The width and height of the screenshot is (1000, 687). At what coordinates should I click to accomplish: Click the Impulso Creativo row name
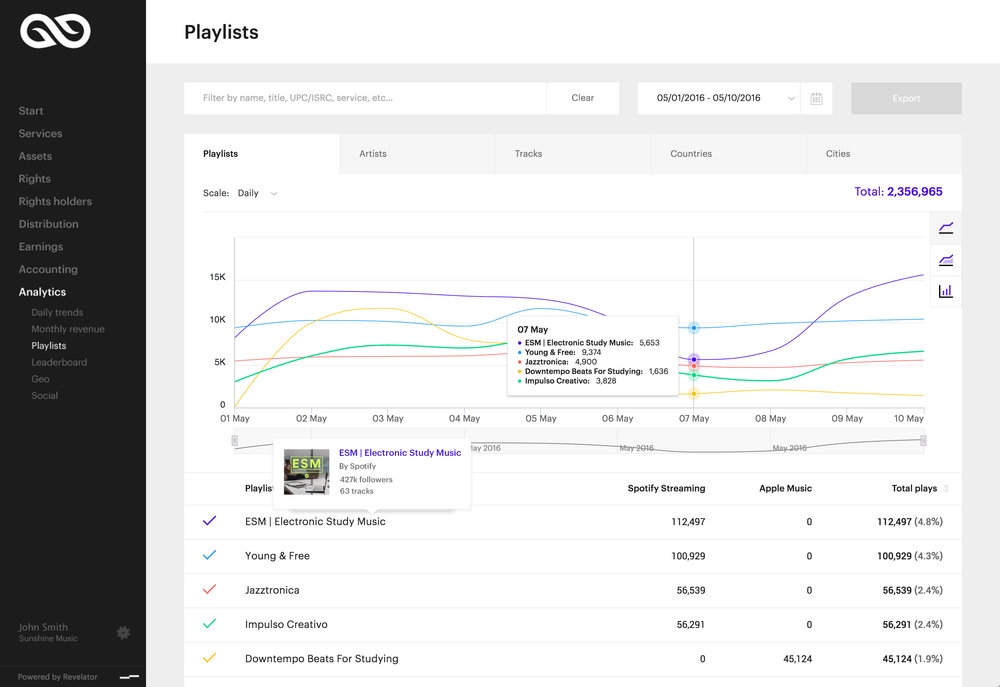pos(286,624)
